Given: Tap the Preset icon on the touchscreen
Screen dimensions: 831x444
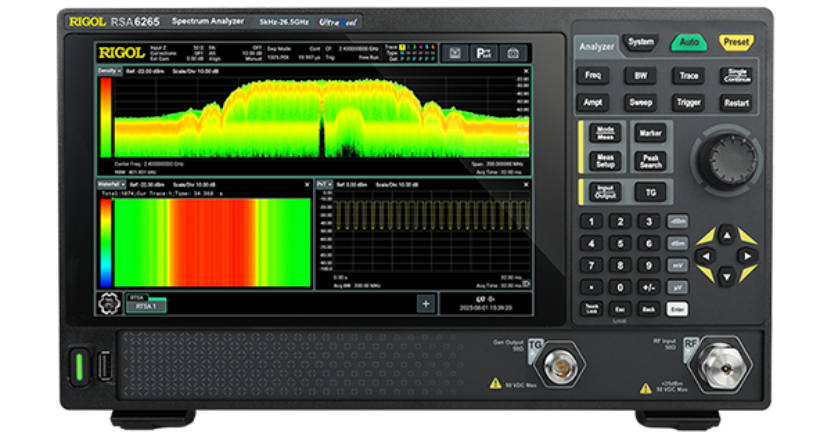Looking at the screenshot, I should [483, 53].
